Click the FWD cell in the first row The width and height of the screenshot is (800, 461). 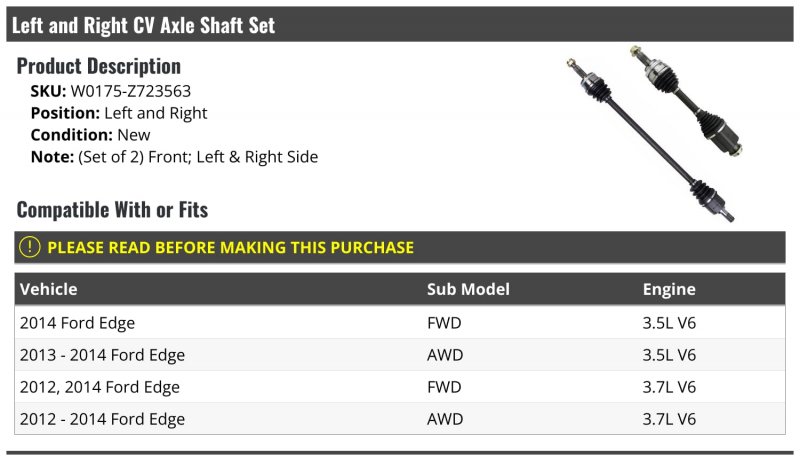click(x=444, y=323)
